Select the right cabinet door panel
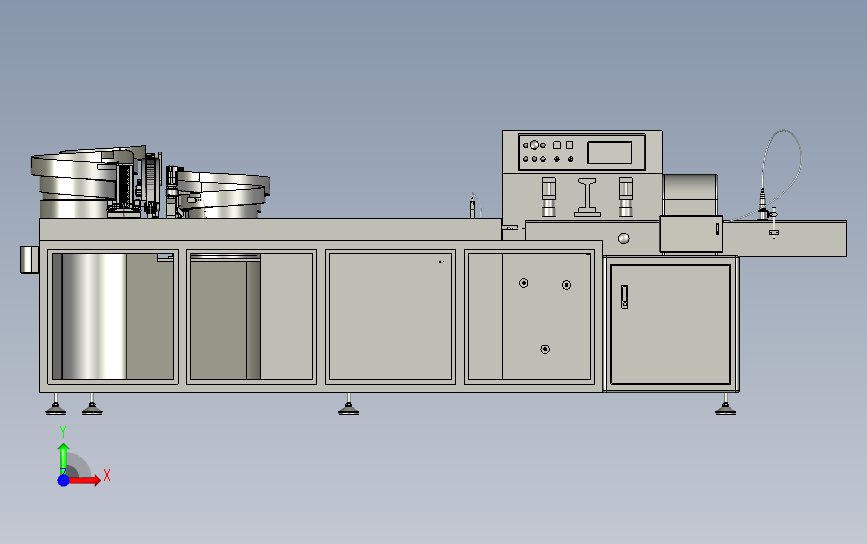The height and width of the screenshot is (544, 867). click(670, 325)
